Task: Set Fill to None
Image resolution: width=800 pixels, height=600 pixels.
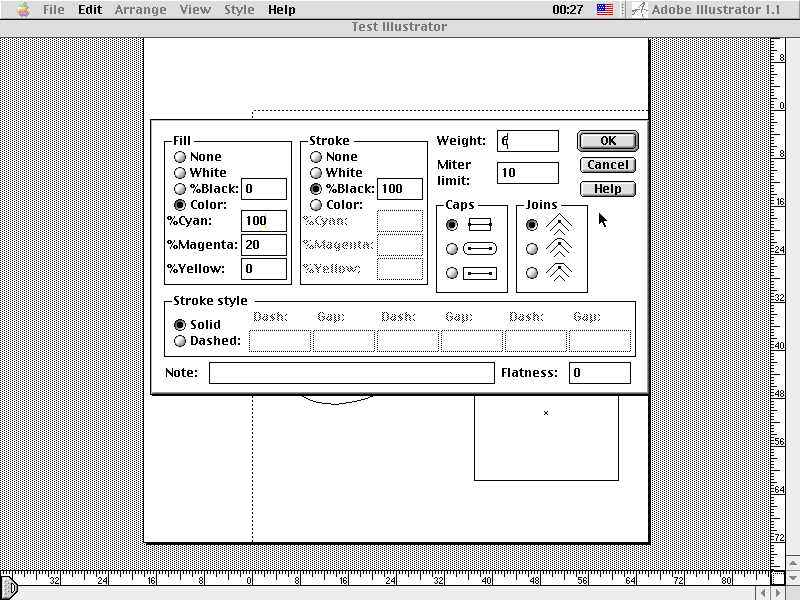Action: coord(180,157)
